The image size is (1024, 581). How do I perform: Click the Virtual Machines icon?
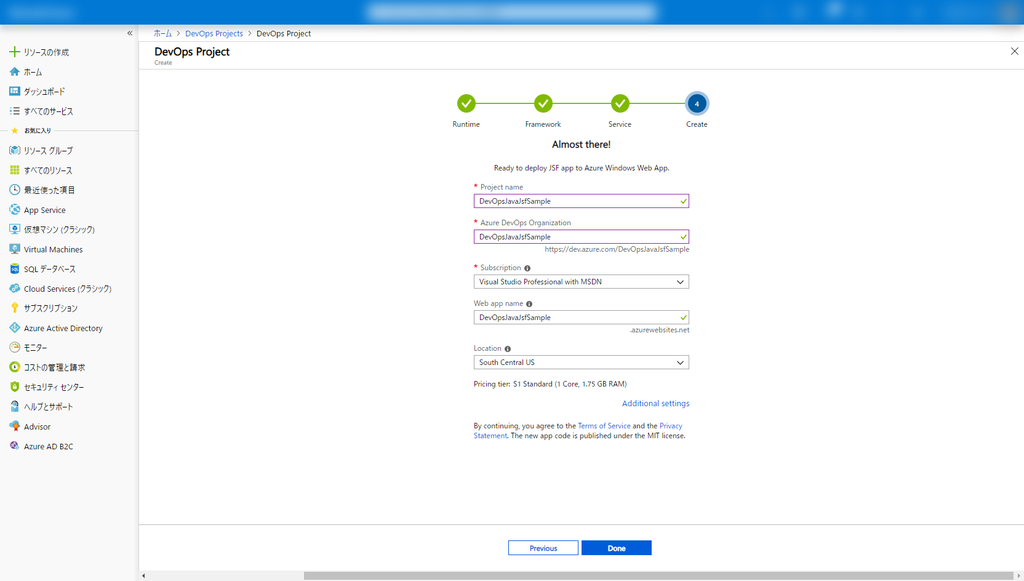(x=14, y=249)
